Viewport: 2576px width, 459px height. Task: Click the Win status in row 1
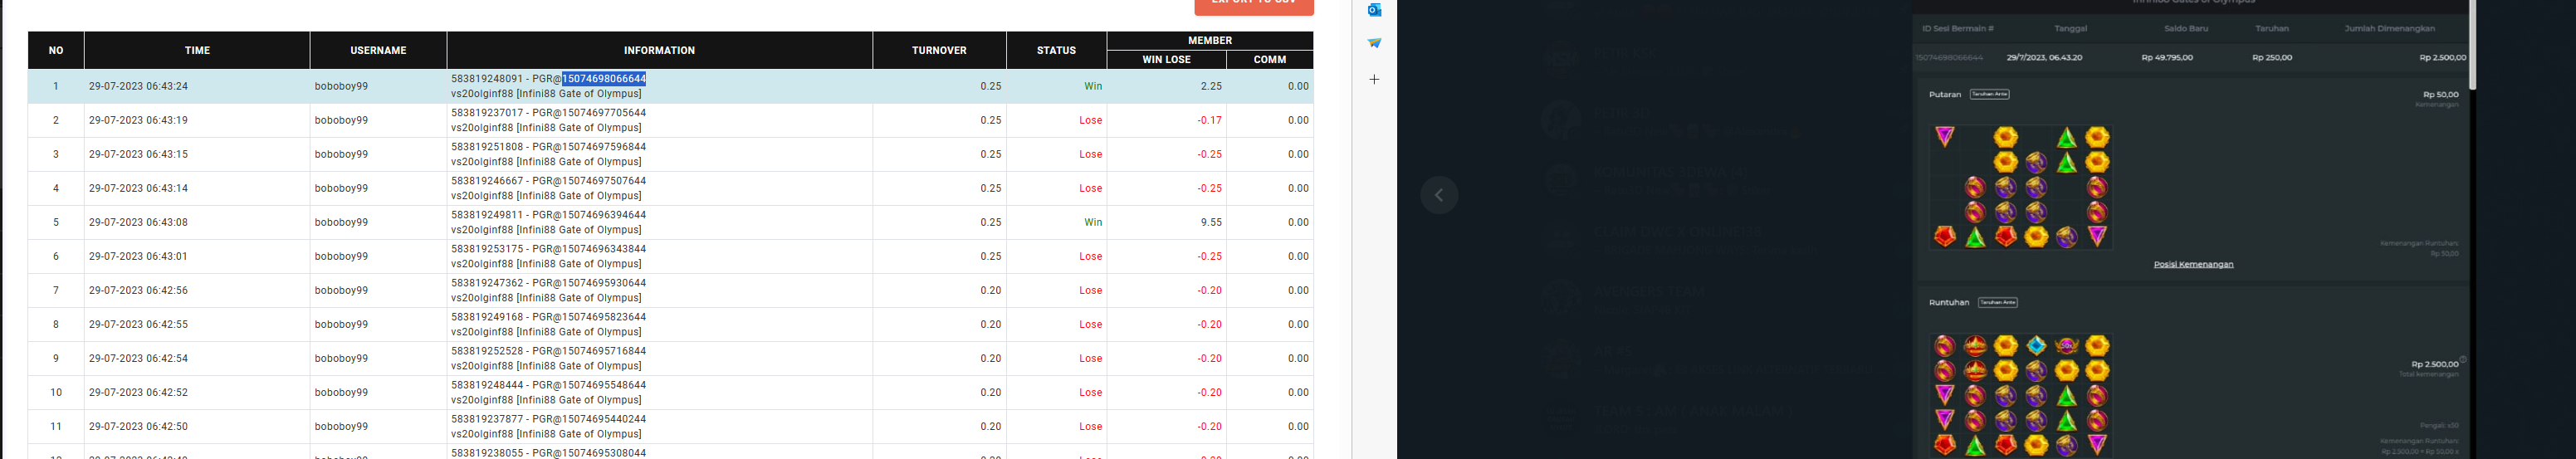coord(1093,86)
